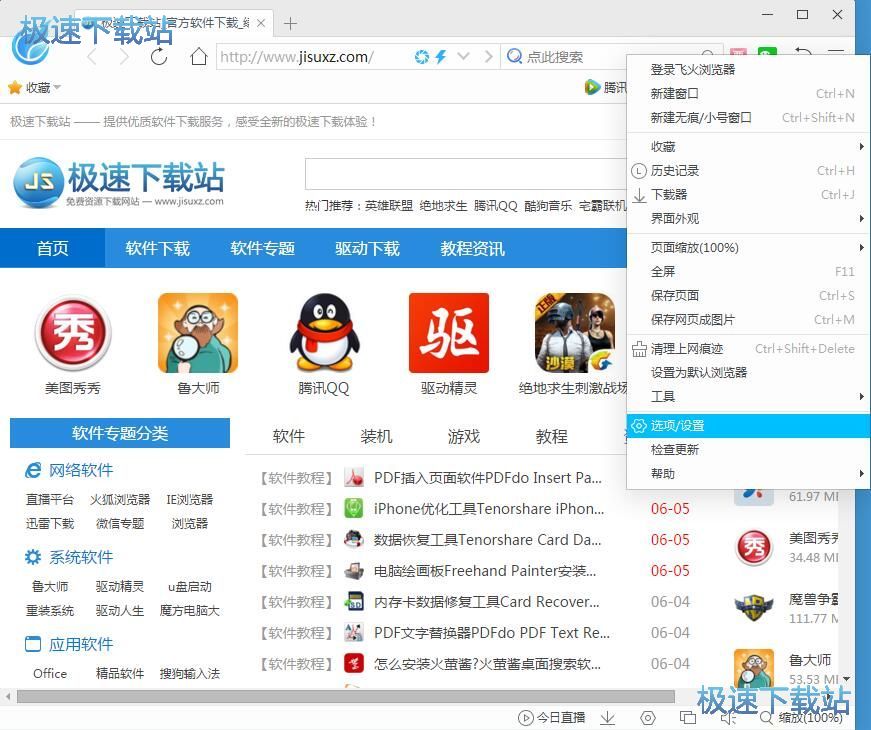This screenshot has width=871, height=730.
Task: Click the browser refresh icon
Action: 159,57
